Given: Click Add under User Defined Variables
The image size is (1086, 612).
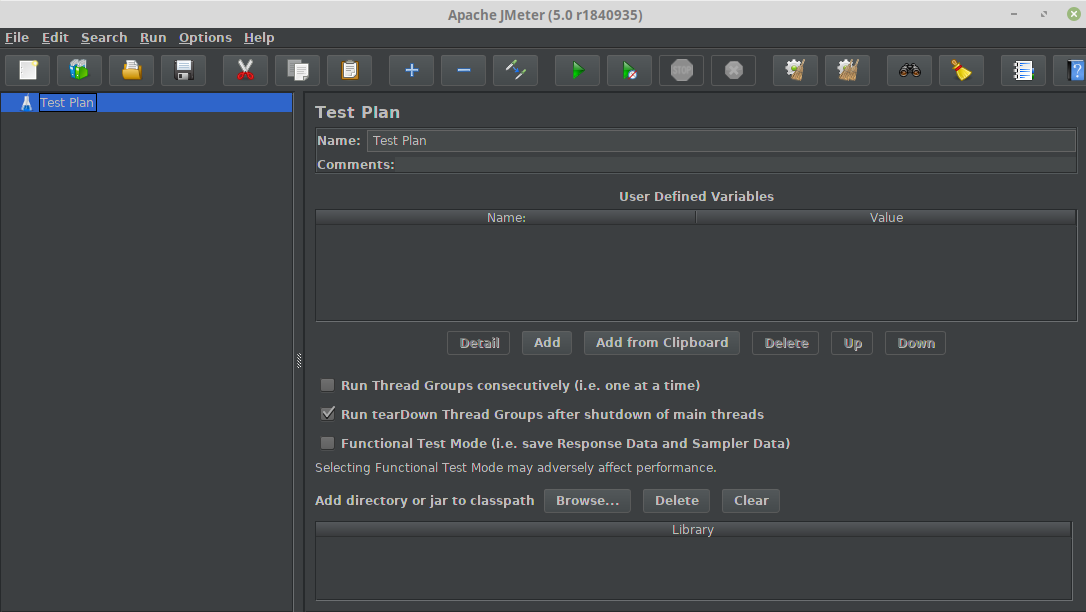Looking at the screenshot, I should (546, 343).
